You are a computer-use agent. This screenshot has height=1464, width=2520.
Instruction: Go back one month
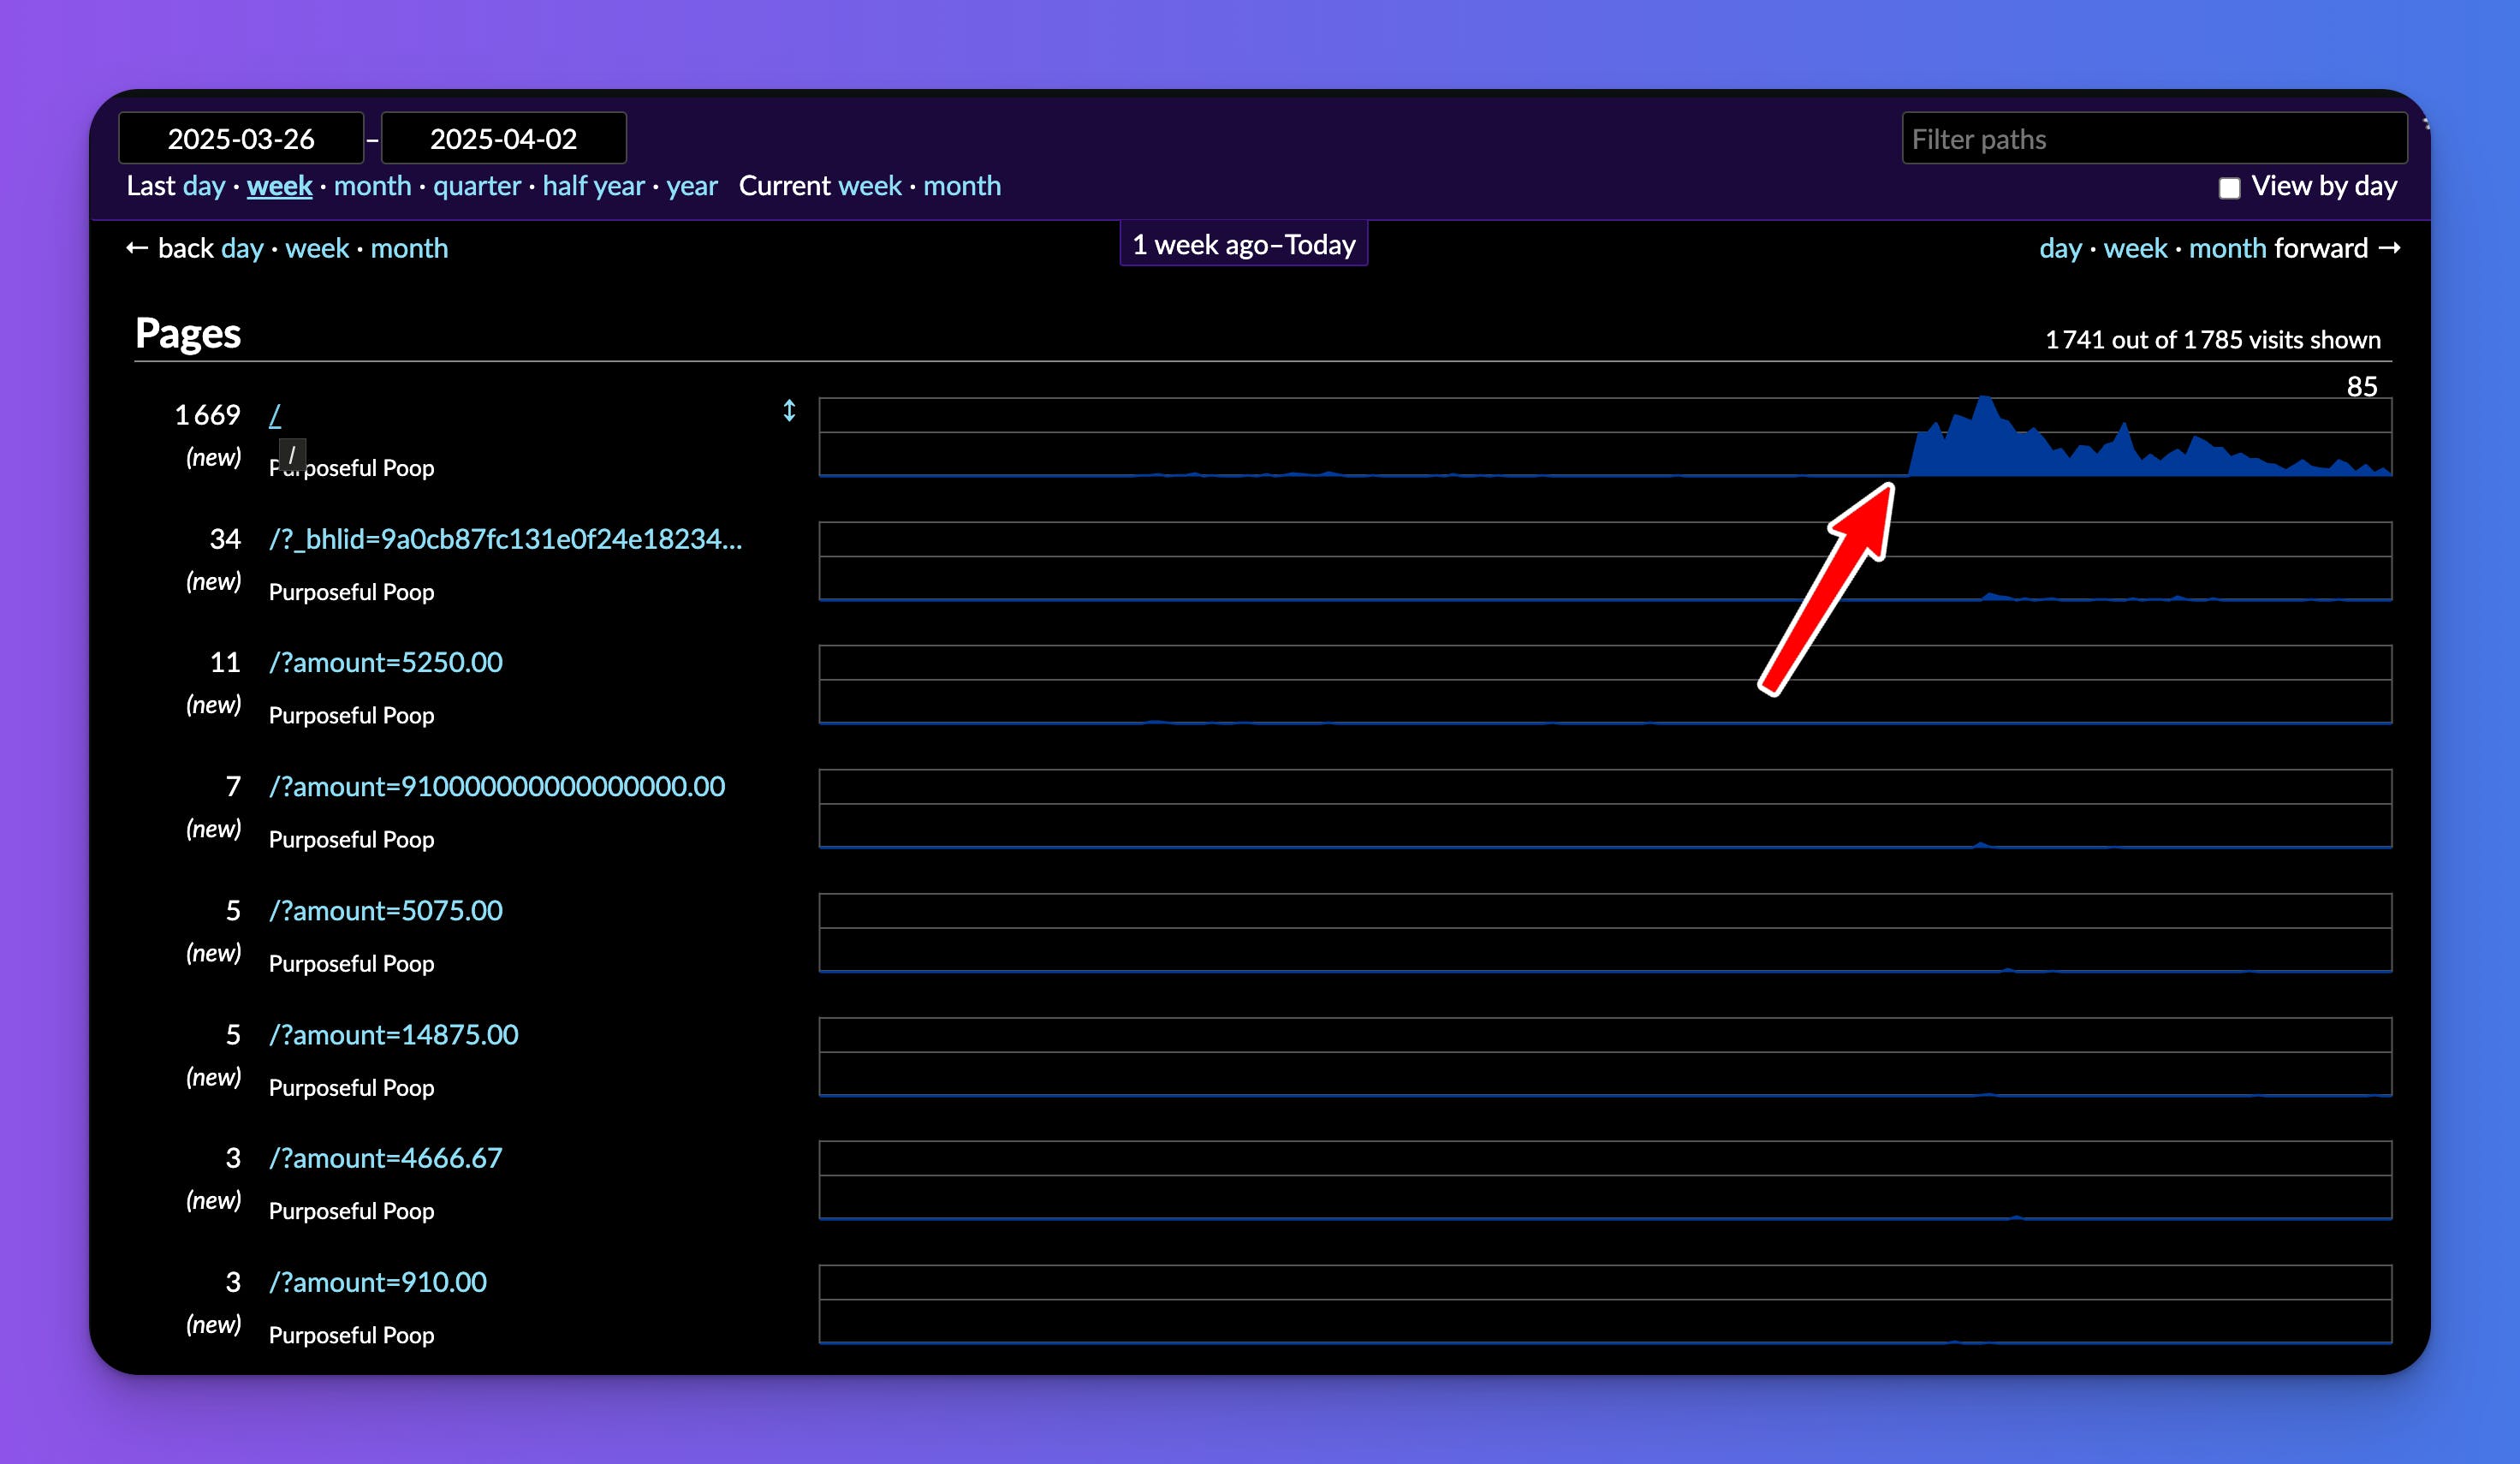click(x=409, y=248)
